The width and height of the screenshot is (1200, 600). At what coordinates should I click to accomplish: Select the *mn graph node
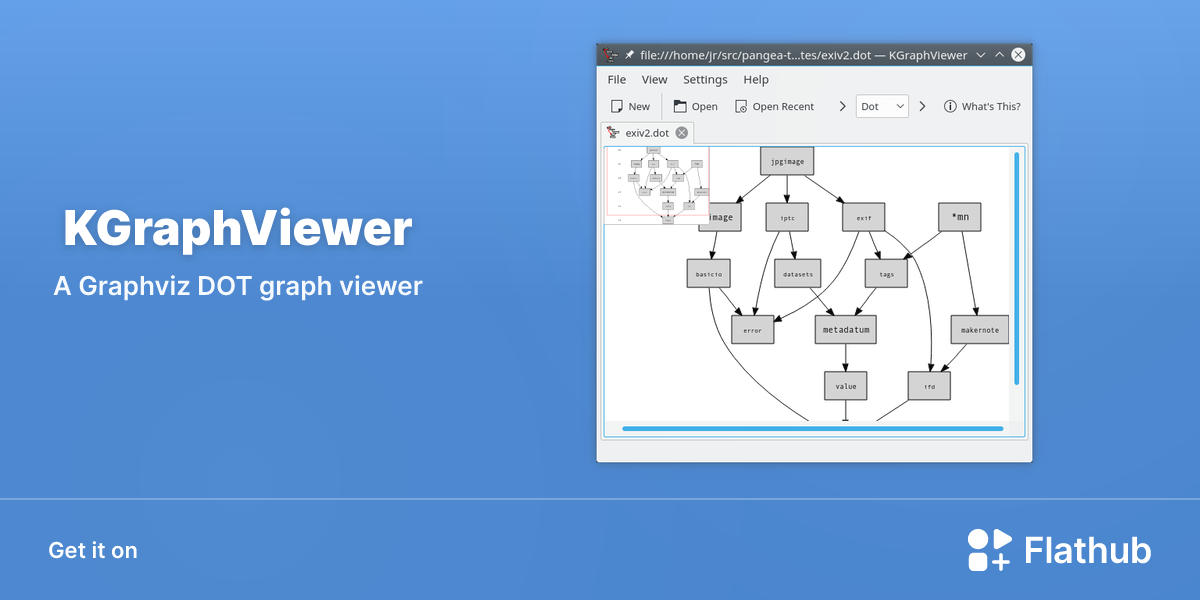960,217
